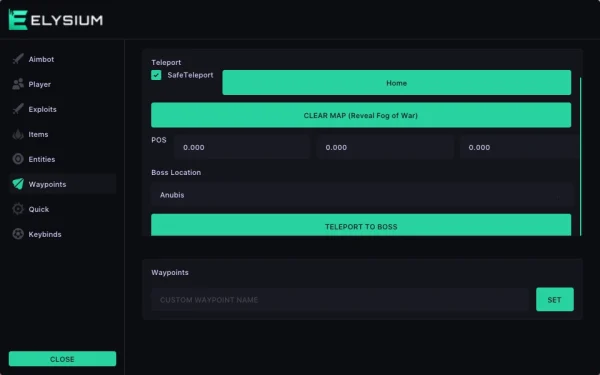The width and height of the screenshot is (600, 375).
Task: Open the Aimbot section
Action: (62, 59)
